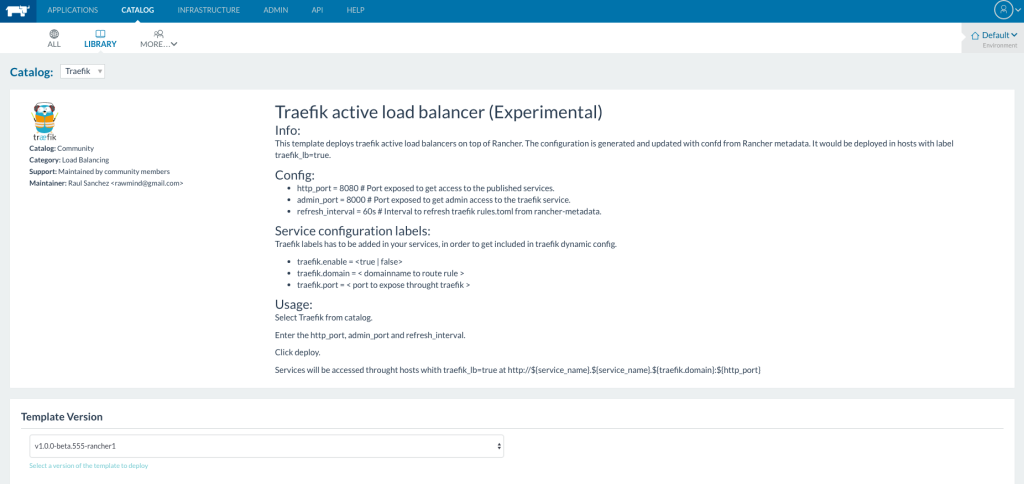
Task: Click the Rancher cow logo
Action: 17,10
